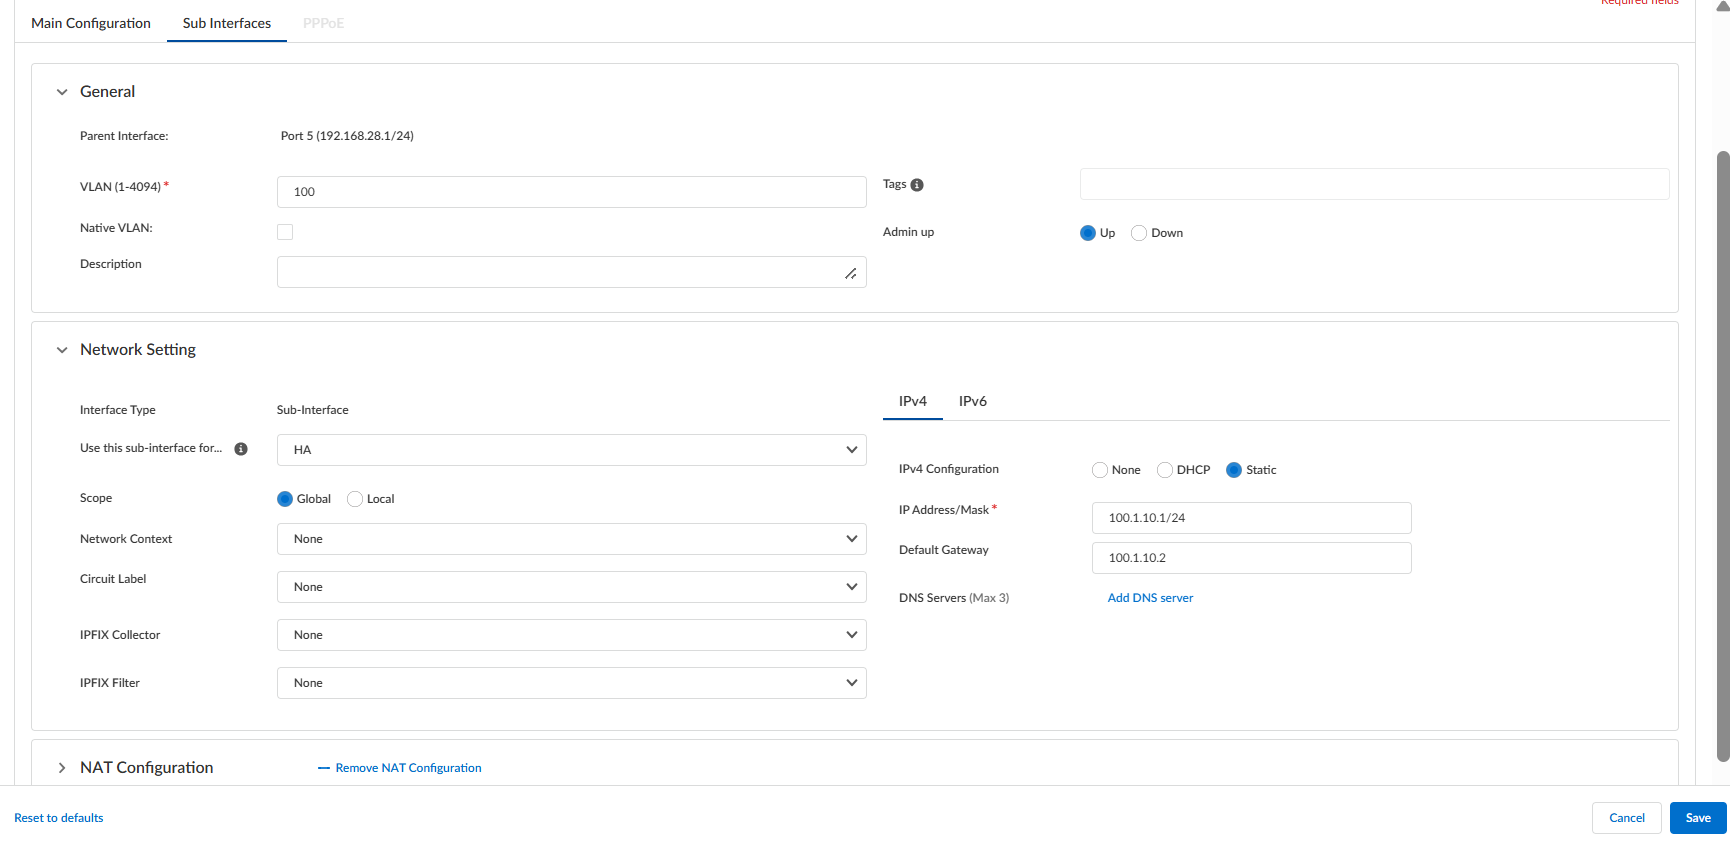The height and width of the screenshot is (845, 1730).
Task: Set IPv4 Configuration to None
Action: (1100, 470)
